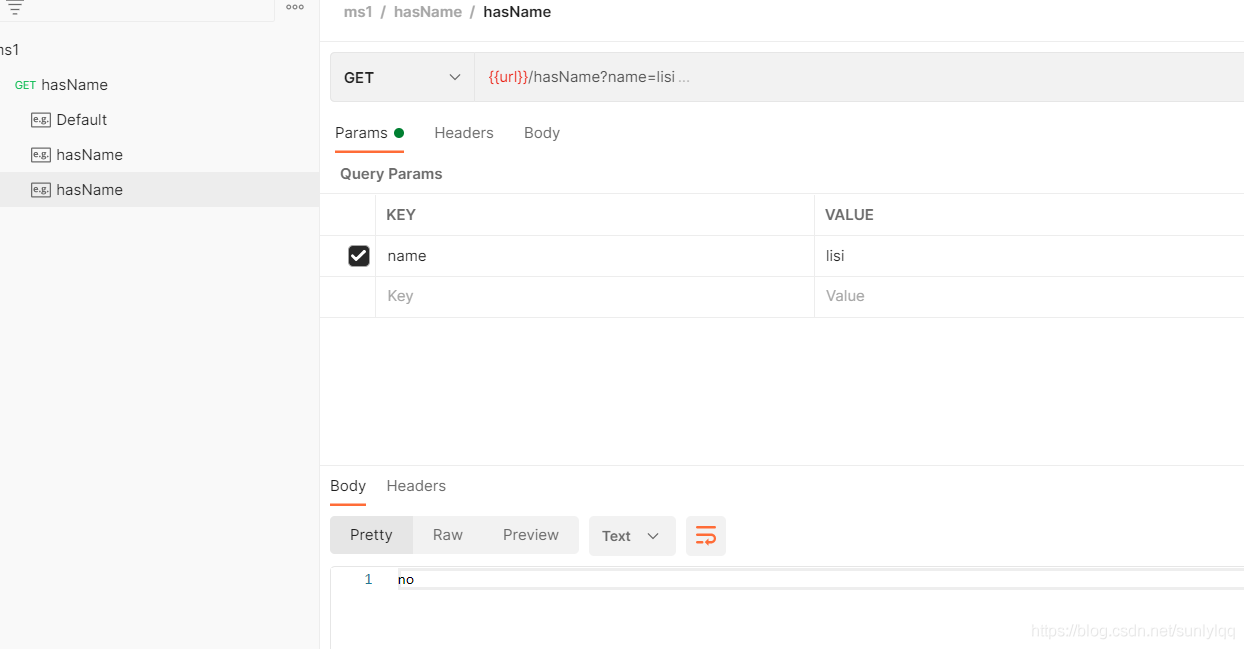The width and height of the screenshot is (1244, 649).
Task: Open the Text format dropdown
Action: pos(632,536)
